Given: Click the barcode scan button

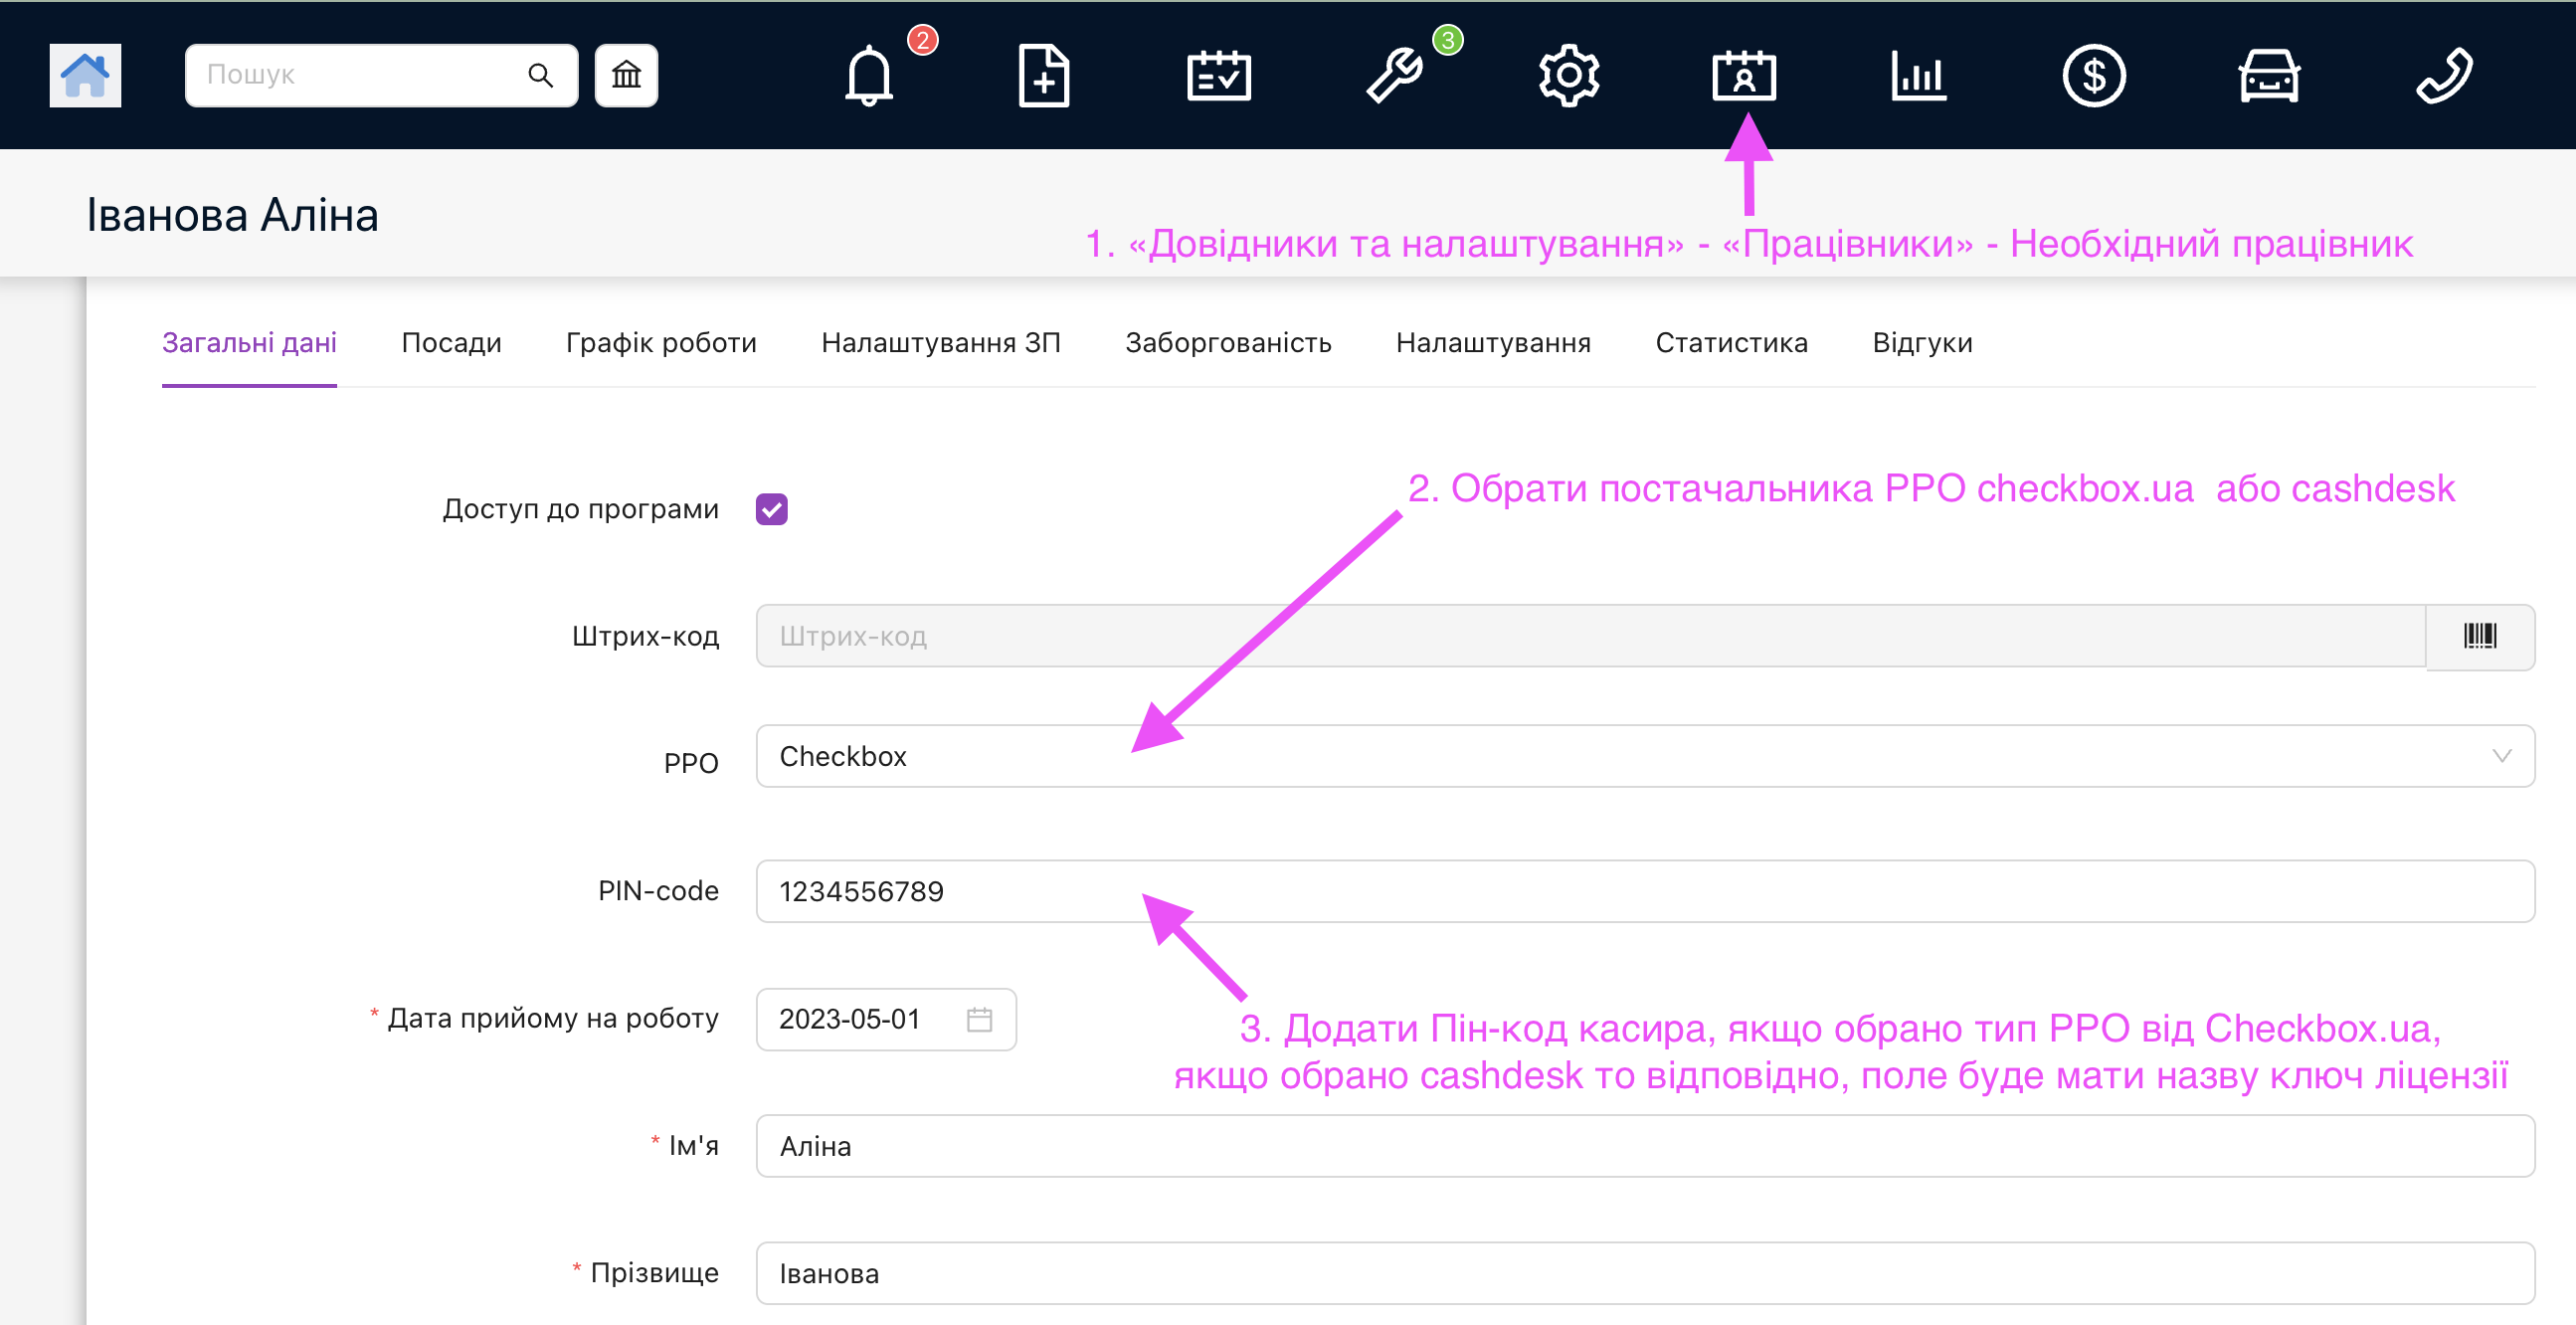Looking at the screenshot, I should (x=2479, y=636).
